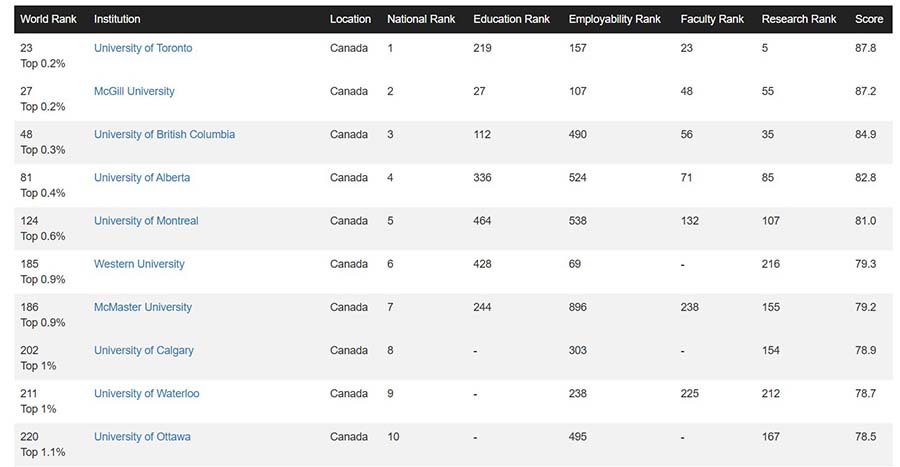Sort by Employability Rank header
The image size is (900, 467).
coord(614,19)
